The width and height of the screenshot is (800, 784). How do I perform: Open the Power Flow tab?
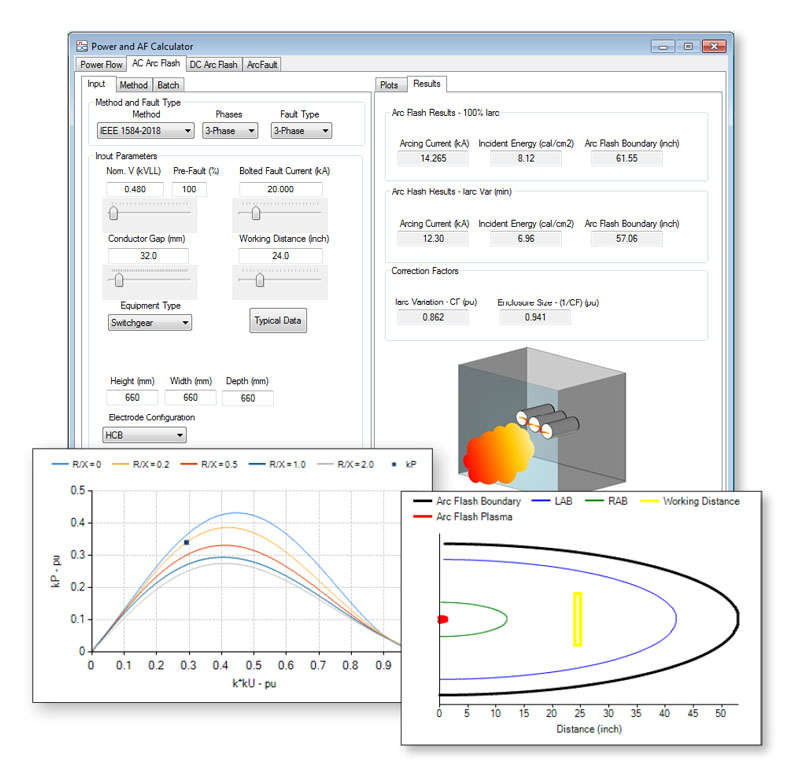pyautogui.click(x=100, y=63)
